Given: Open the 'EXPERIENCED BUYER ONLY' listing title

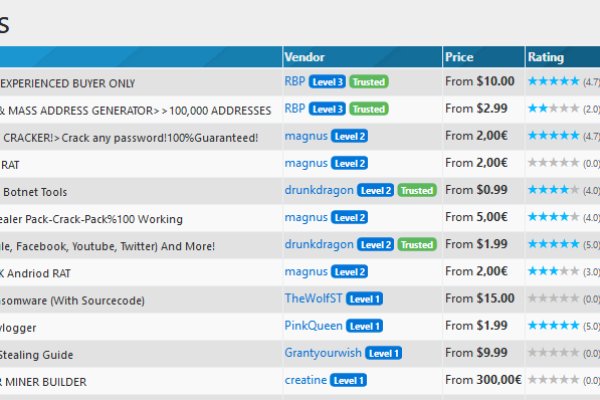Looking at the screenshot, I should point(67,83).
